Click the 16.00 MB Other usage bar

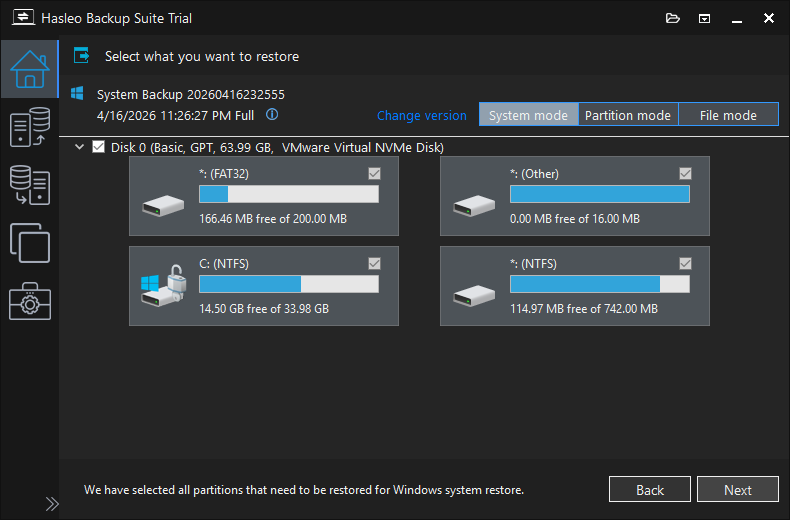point(600,194)
